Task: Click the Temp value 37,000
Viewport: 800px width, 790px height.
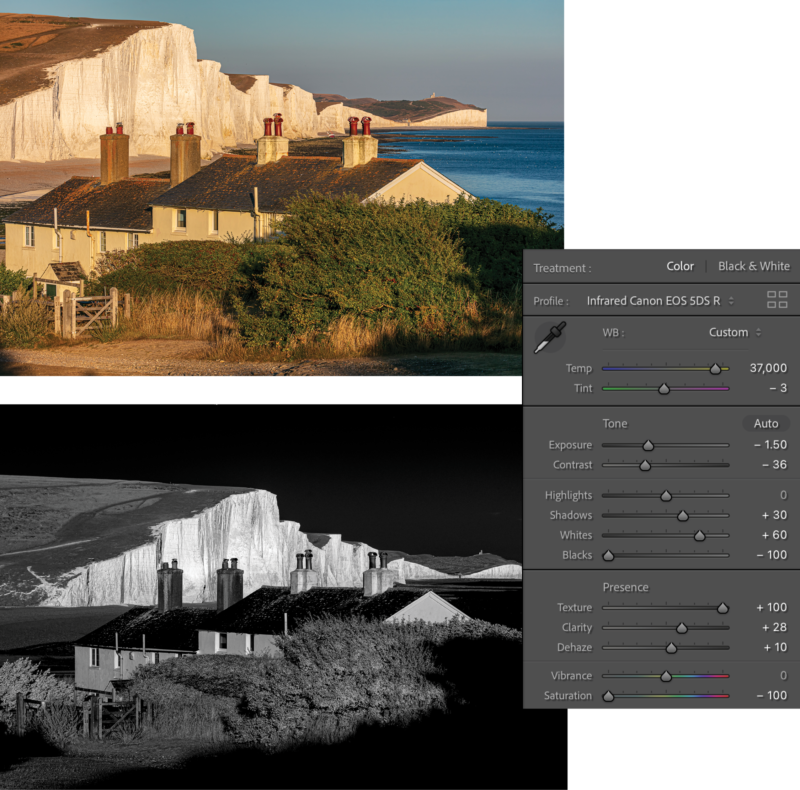Action: (x=768, y=368)
